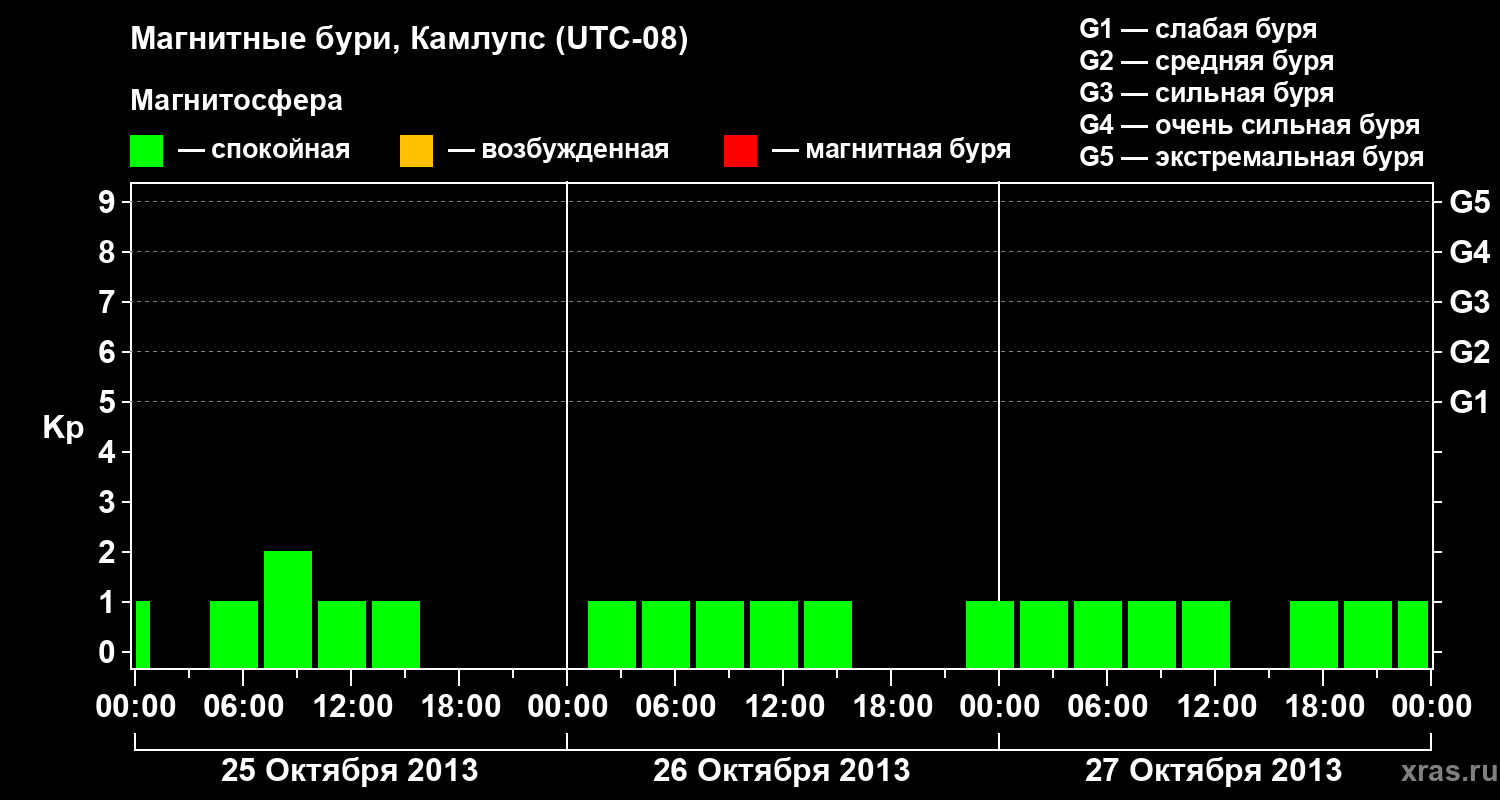Viewport: 1500px width, 800px height.
Task: Click the right-axis 'G4' label
Action: coord(1469,252)
